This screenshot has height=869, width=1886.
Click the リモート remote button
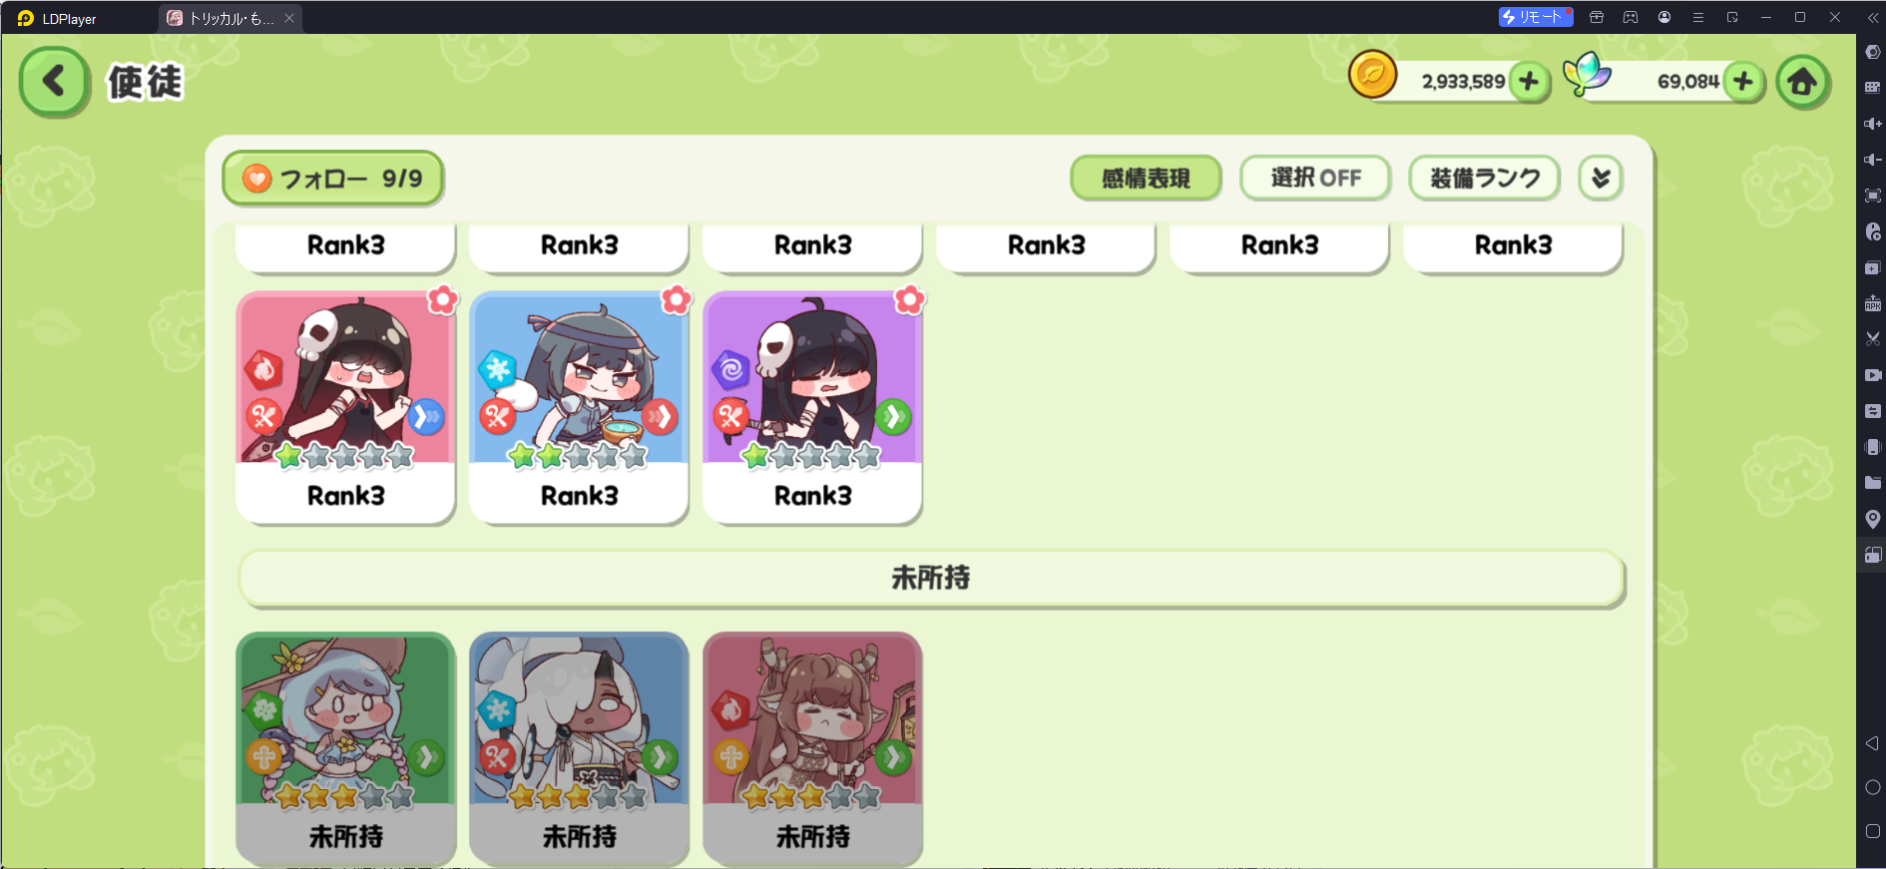[1536, 17]
